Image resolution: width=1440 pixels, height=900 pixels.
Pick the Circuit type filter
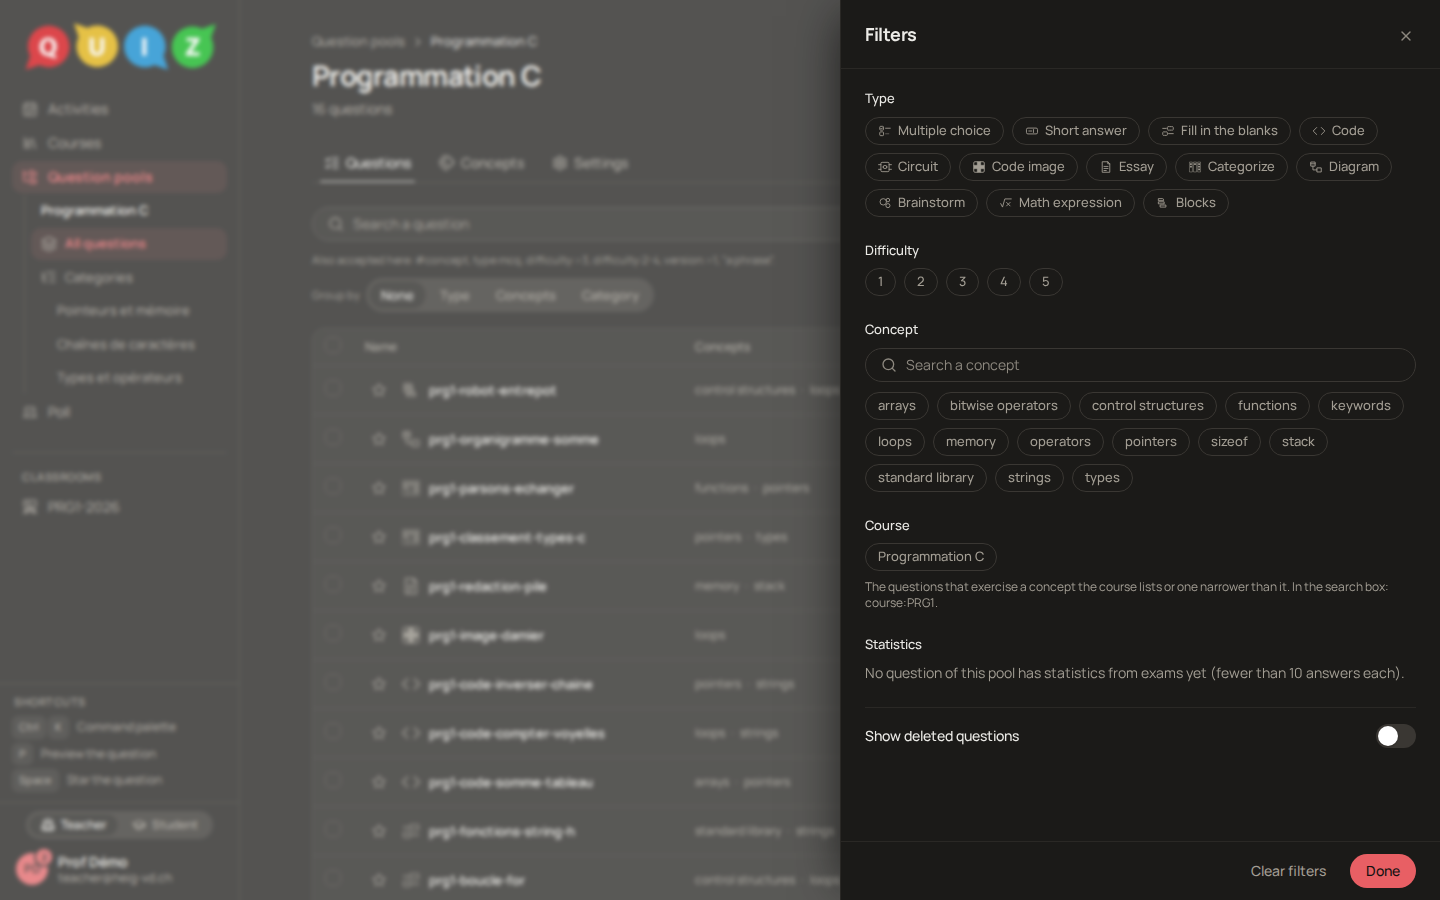tap(908, 167)
